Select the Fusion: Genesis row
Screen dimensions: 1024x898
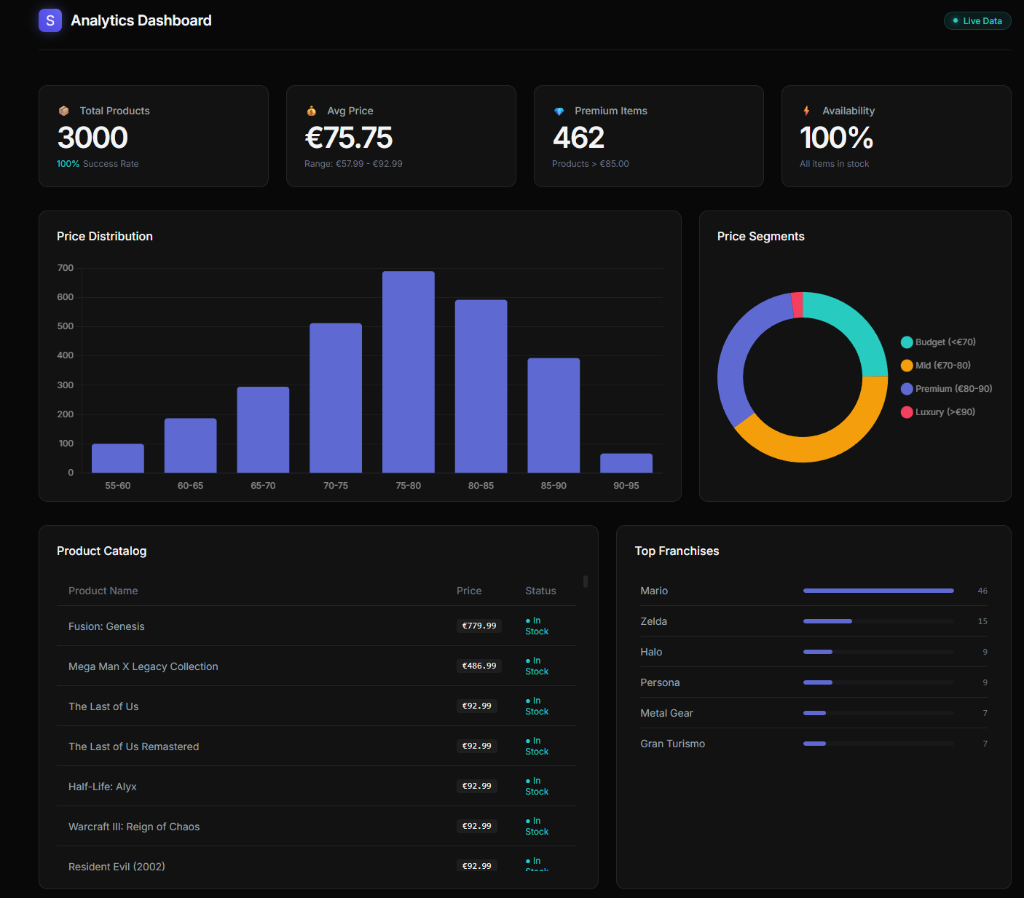(x=317, y=626)
